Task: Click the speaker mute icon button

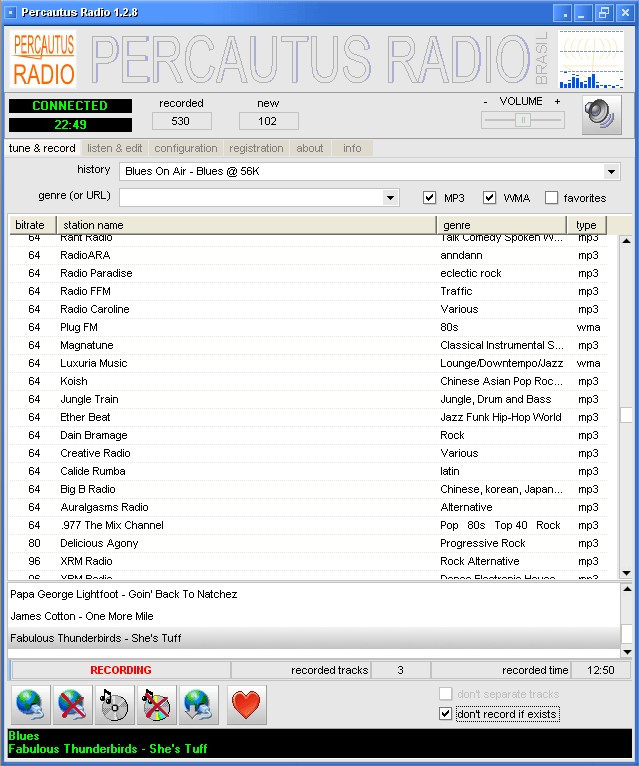Action: 601,114
